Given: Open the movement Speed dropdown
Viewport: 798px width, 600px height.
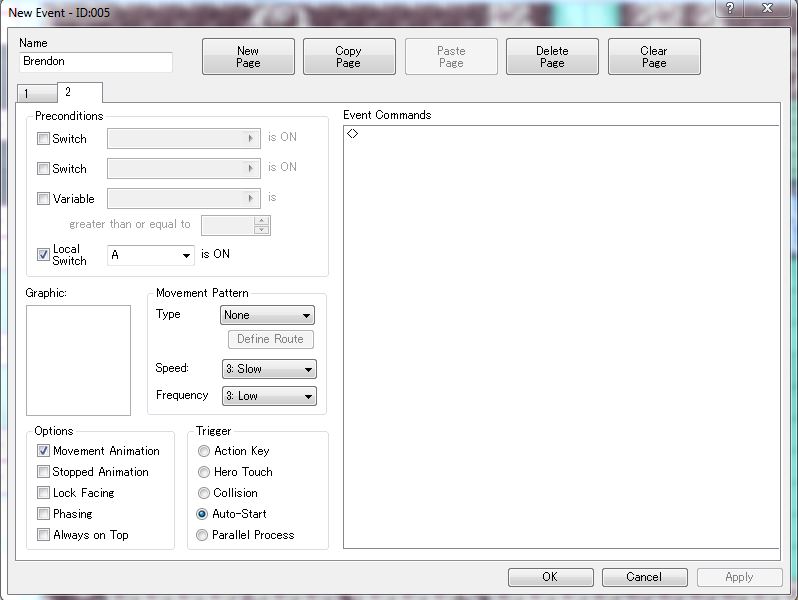Looking at the screenshot, I should click(268, 369).
